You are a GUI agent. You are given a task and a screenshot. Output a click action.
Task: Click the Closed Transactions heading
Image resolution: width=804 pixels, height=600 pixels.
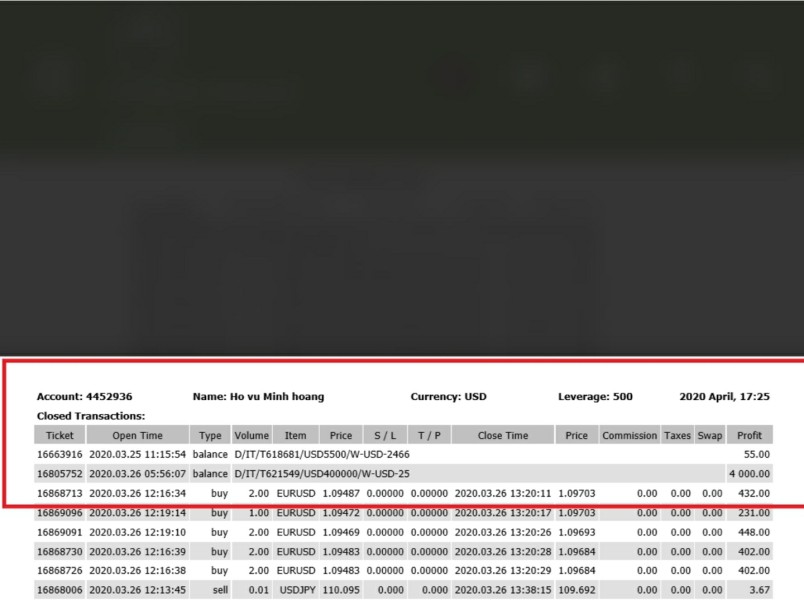pos(91,416)
